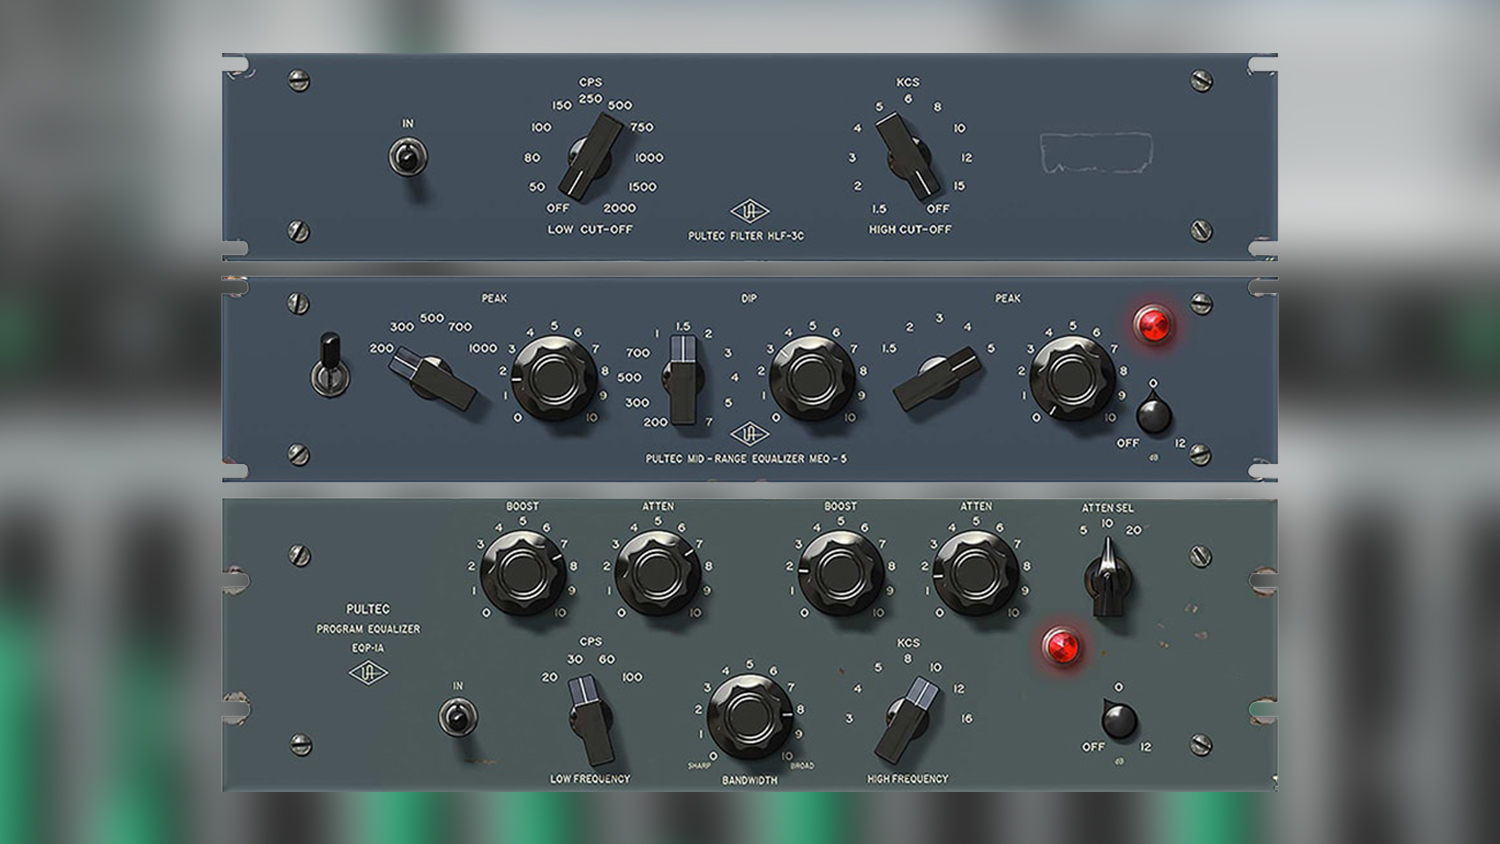
Task: Click the UA logo under the EQP-1A label
Action: [x=368, y=673]
